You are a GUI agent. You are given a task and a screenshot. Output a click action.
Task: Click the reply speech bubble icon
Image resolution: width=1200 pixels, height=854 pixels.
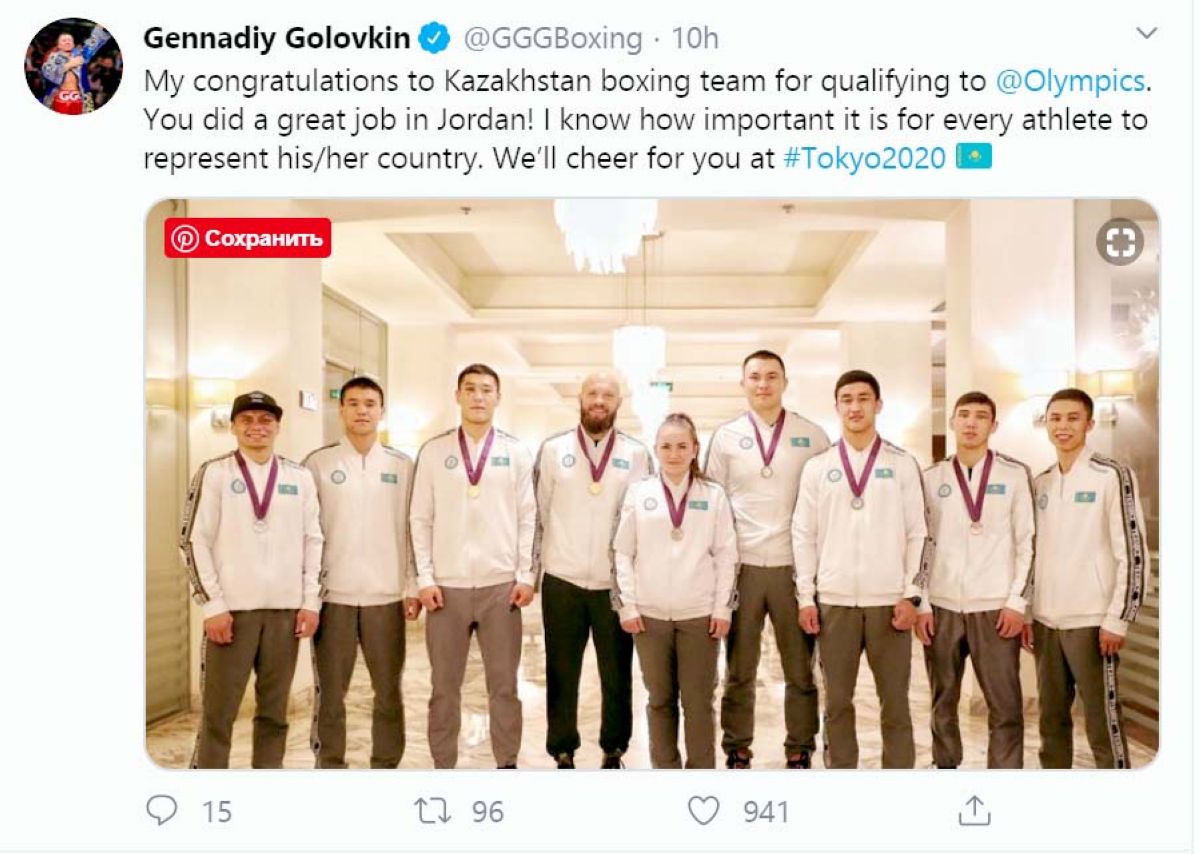(161, 810)
